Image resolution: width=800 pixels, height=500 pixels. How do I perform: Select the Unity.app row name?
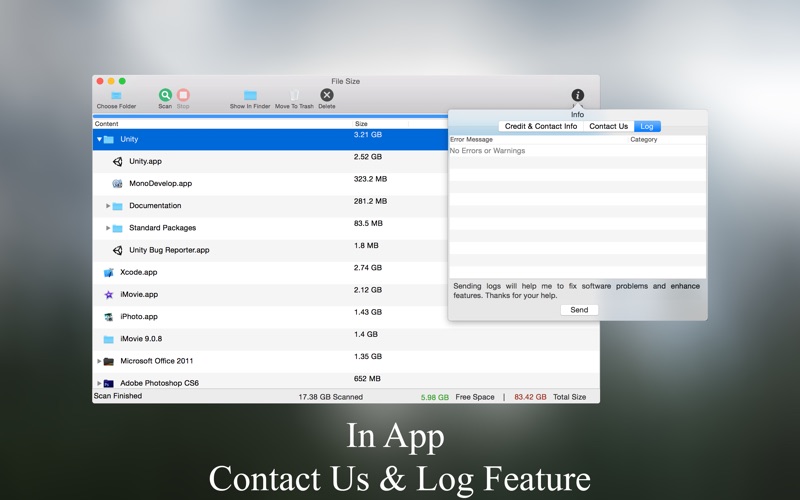(x=145, y=161)
